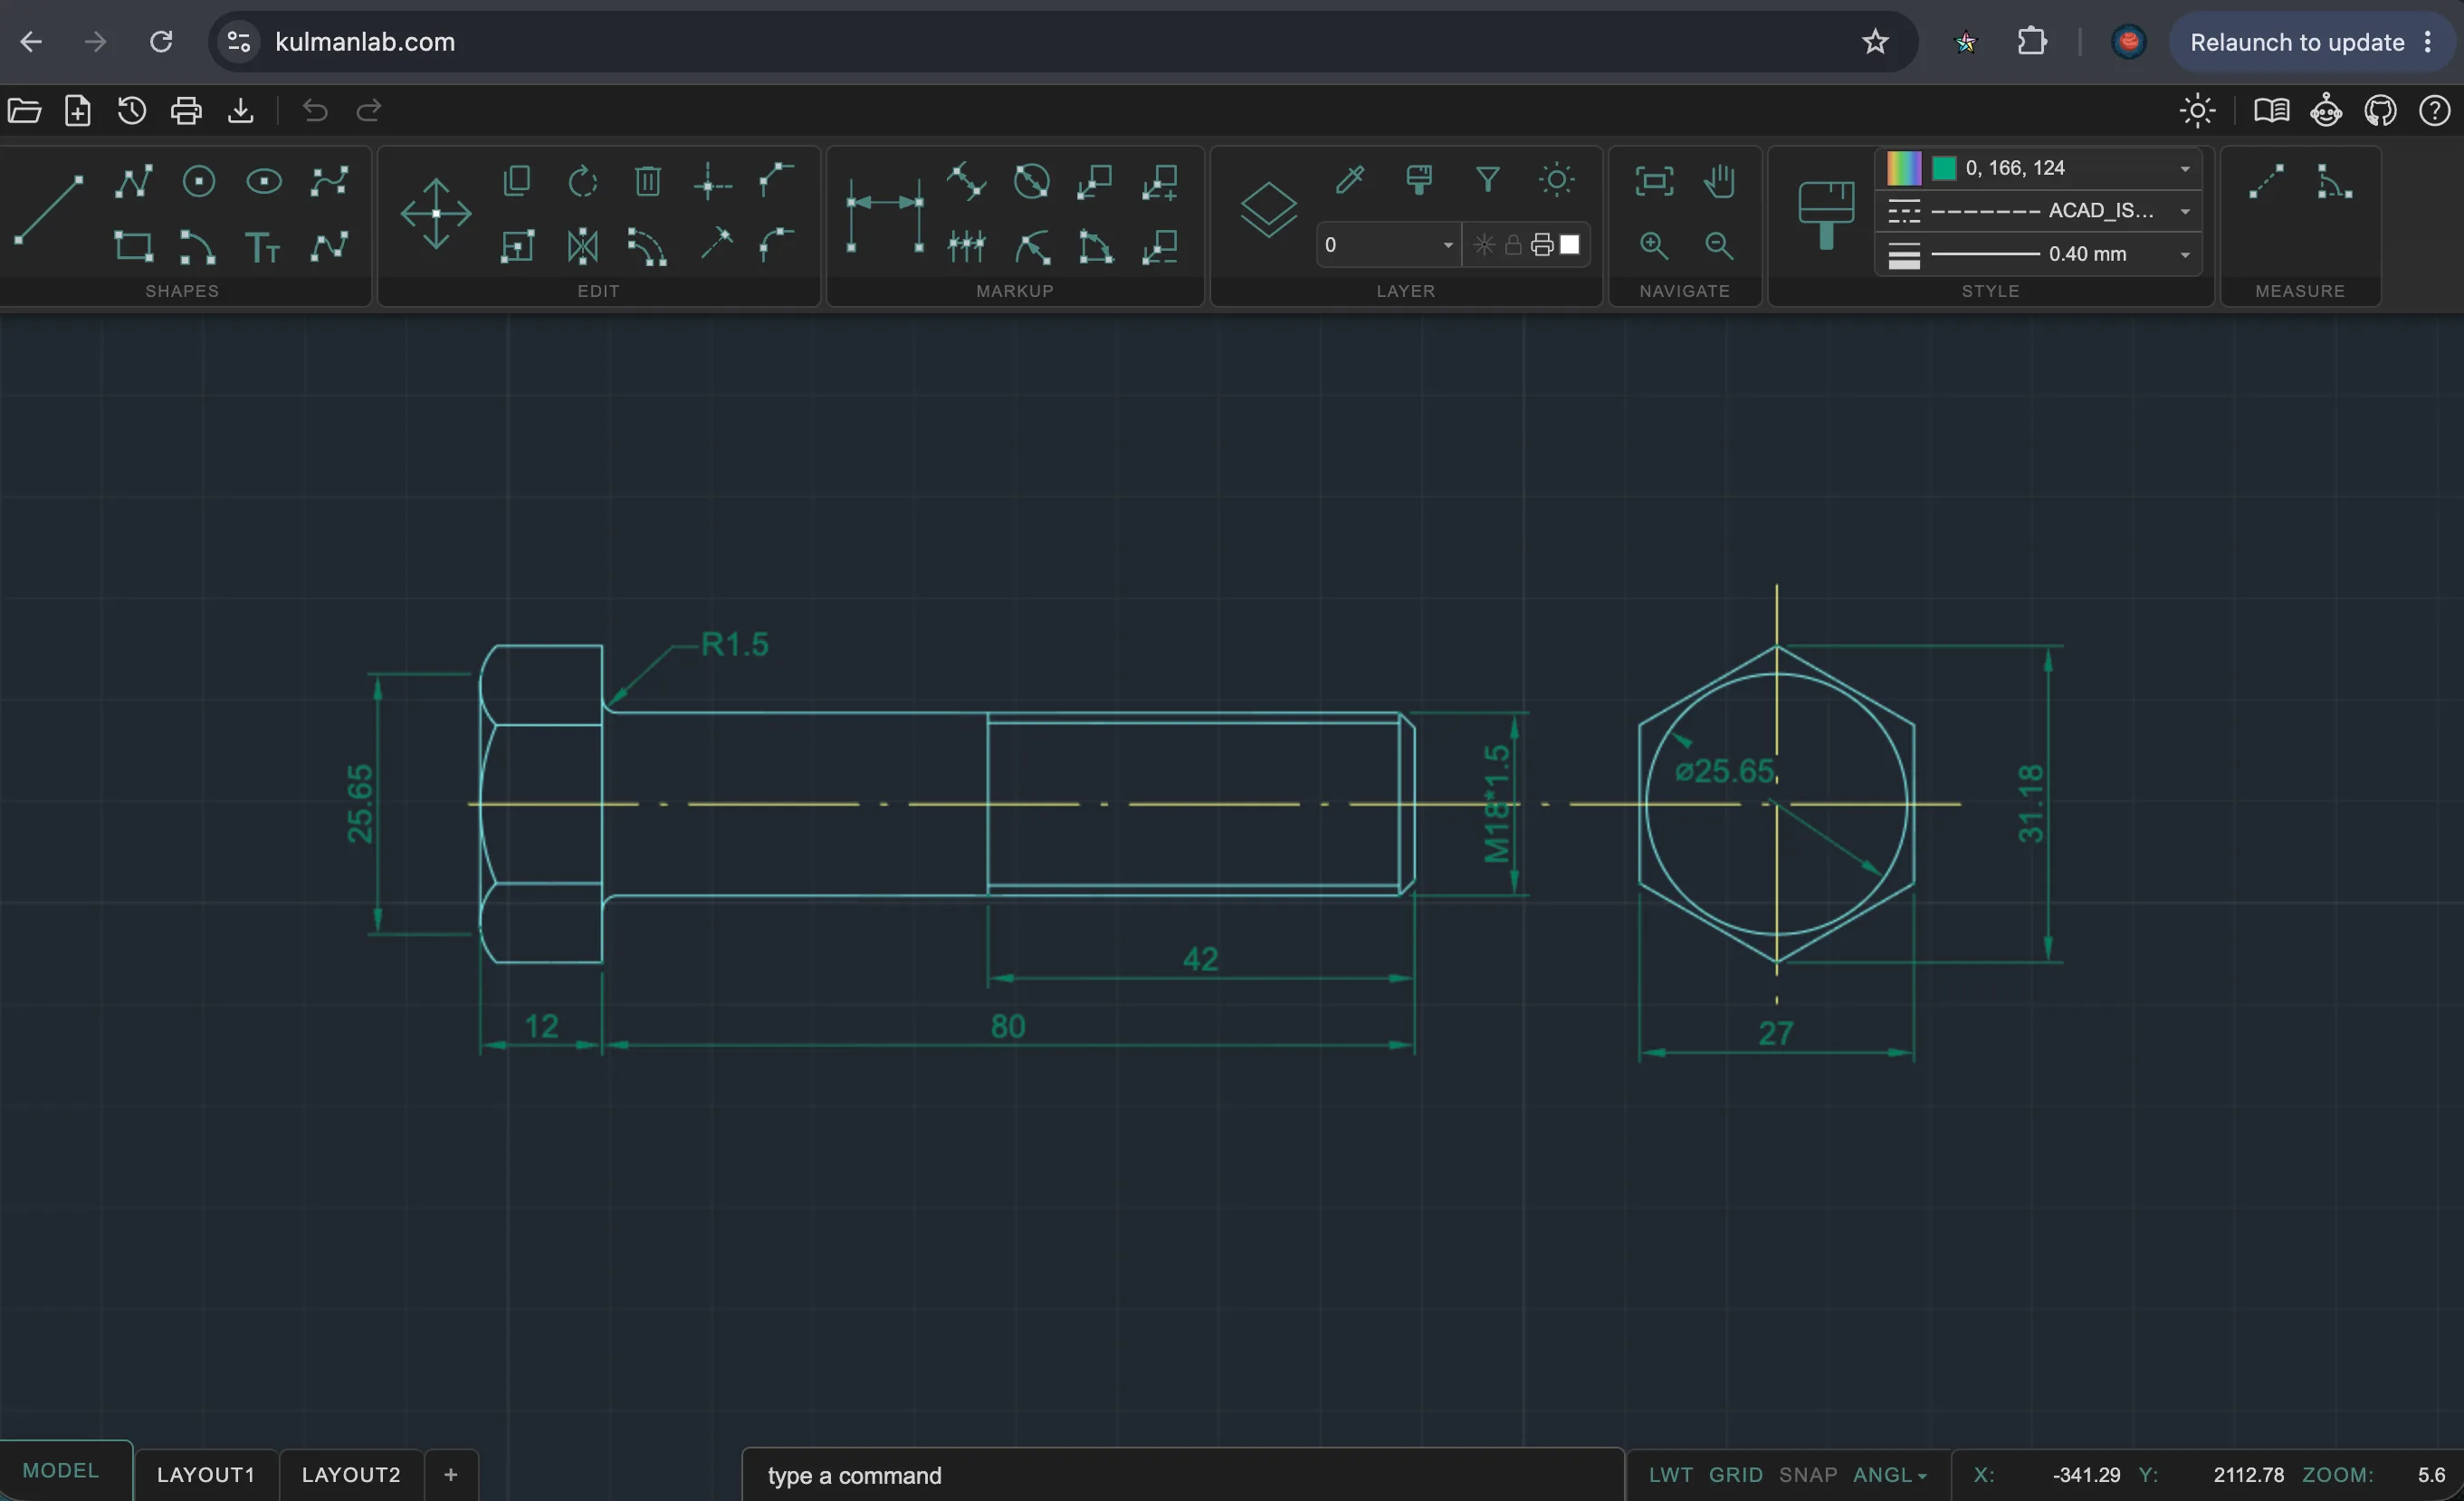Image resolution: width=2464 pixels, height=1501 pixels.
Task: Click the Zoom out magnifier
Action: (x=1719, y=245)
